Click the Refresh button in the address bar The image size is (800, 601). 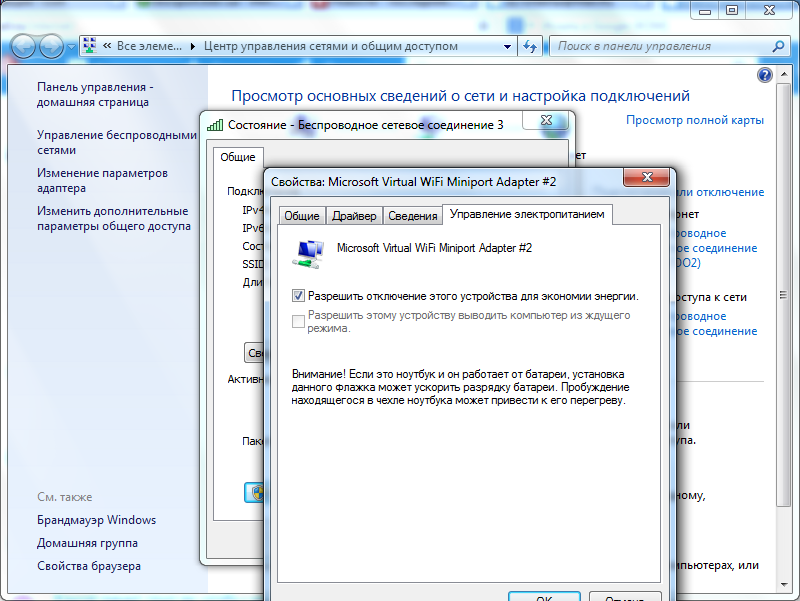click(530, 46)
